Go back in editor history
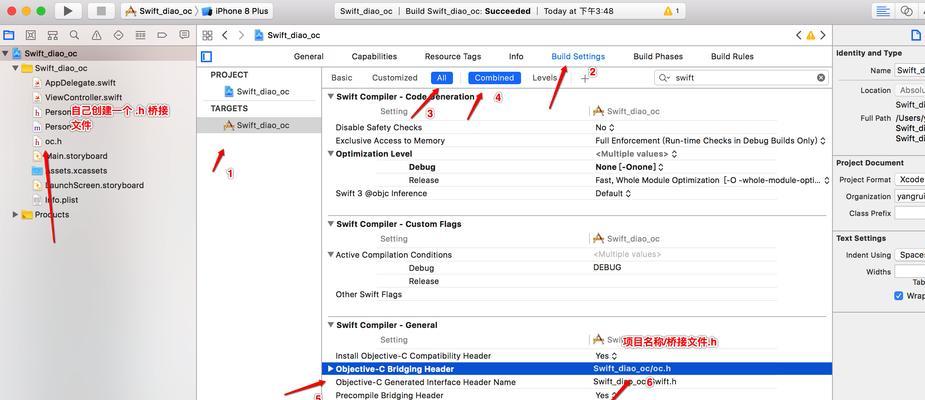This screenshot has height=400, width=925. 225,35
